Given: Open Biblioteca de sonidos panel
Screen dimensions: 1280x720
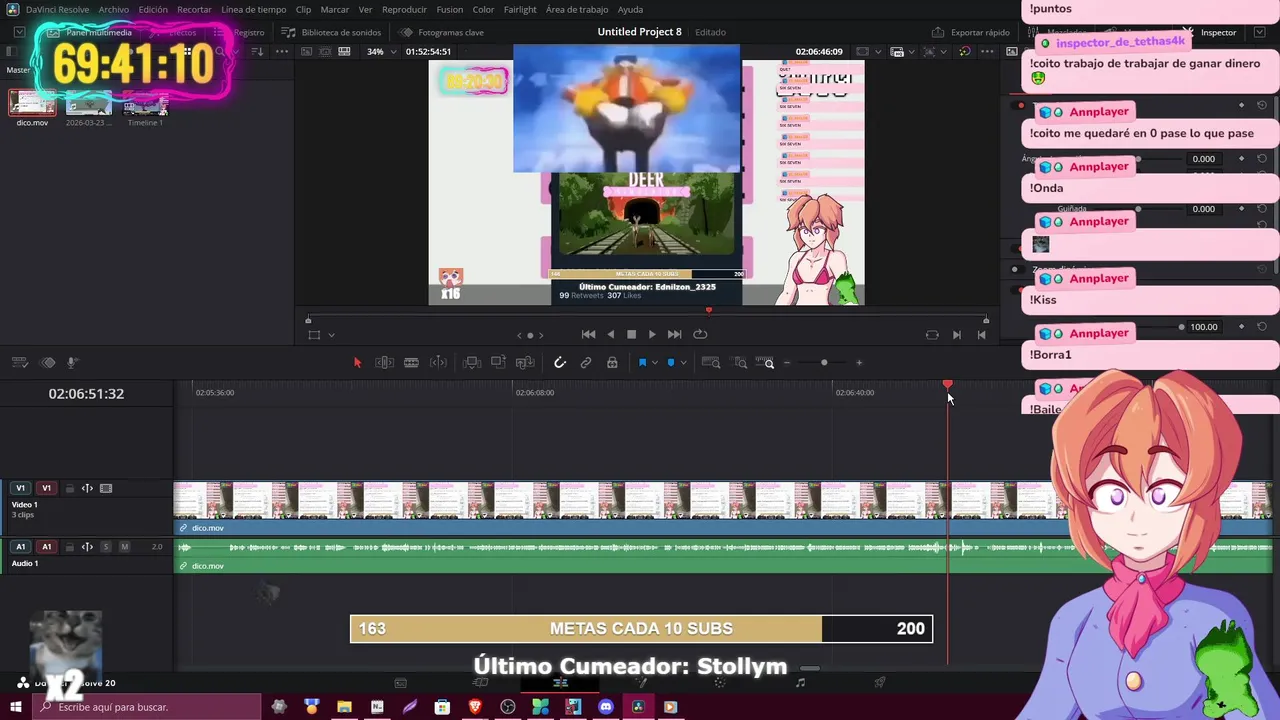Looking at the screenshot, I should coord(332,32).
